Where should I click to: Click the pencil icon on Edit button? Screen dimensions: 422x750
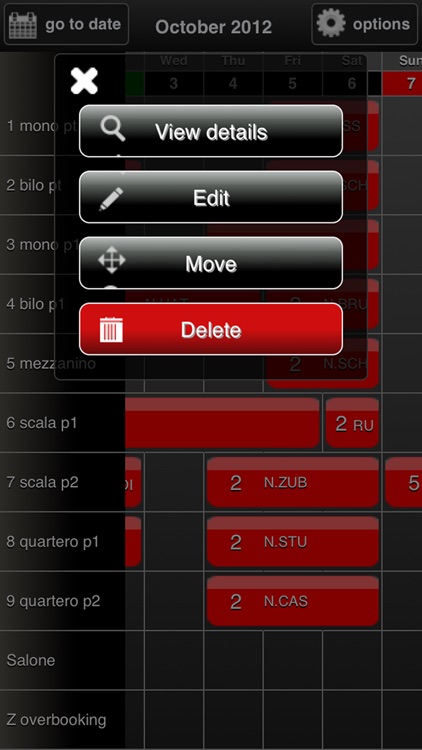click(x=111, y=199)
